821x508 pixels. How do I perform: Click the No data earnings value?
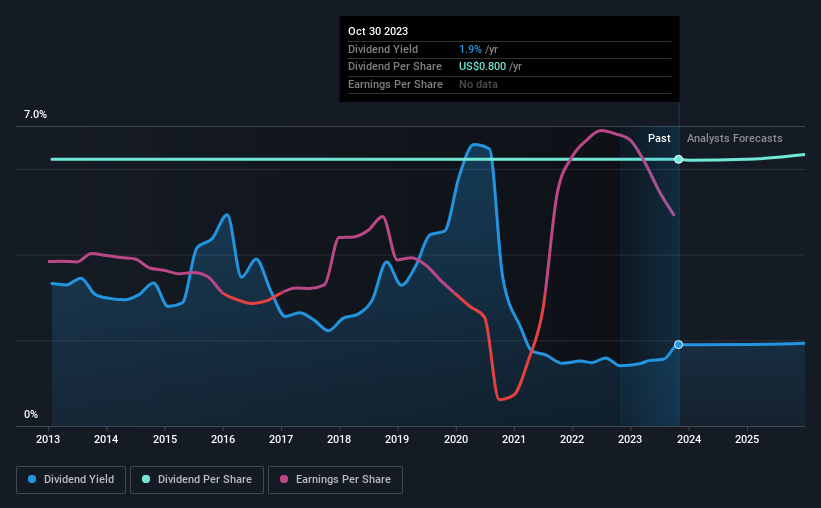(478, 84)
